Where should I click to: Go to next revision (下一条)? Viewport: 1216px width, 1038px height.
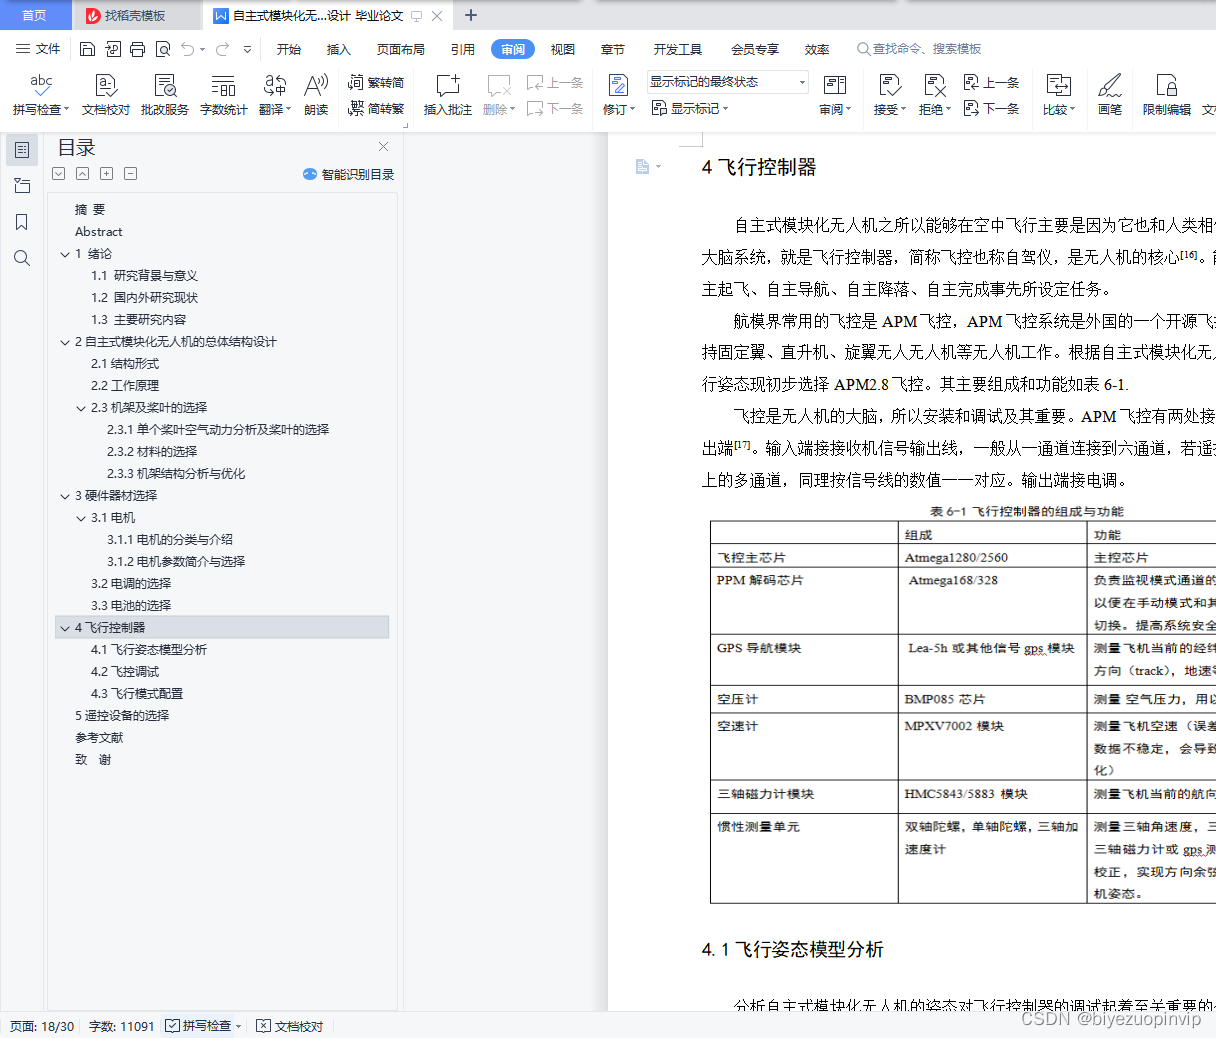[991, 108]
